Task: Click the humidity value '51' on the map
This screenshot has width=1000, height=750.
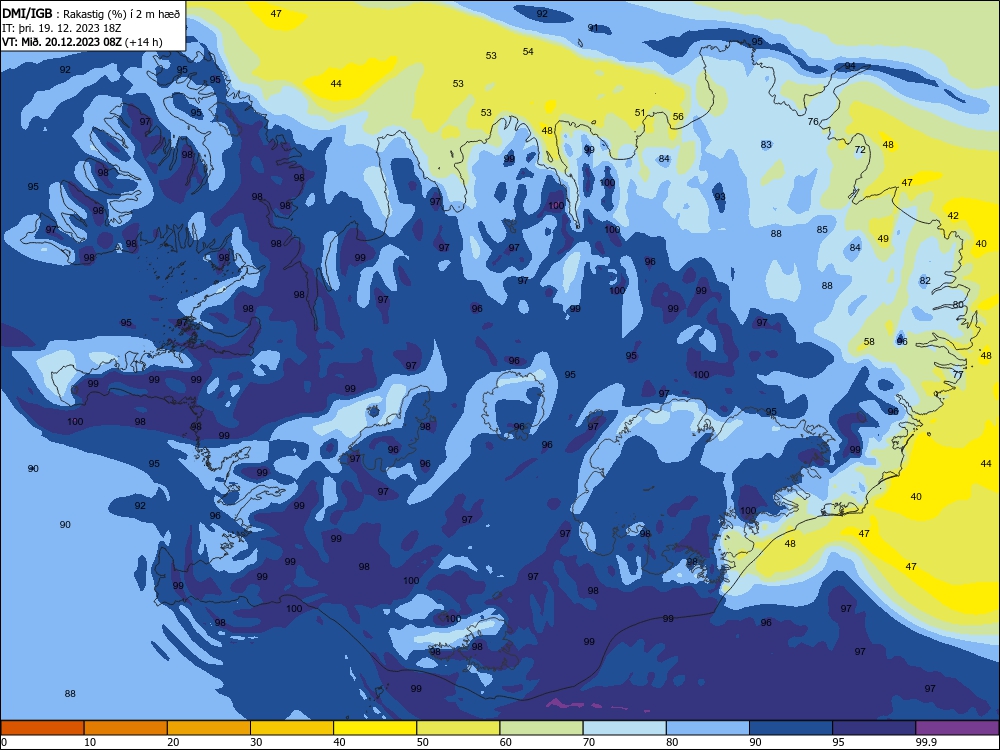Action: [x=640, y=113]
